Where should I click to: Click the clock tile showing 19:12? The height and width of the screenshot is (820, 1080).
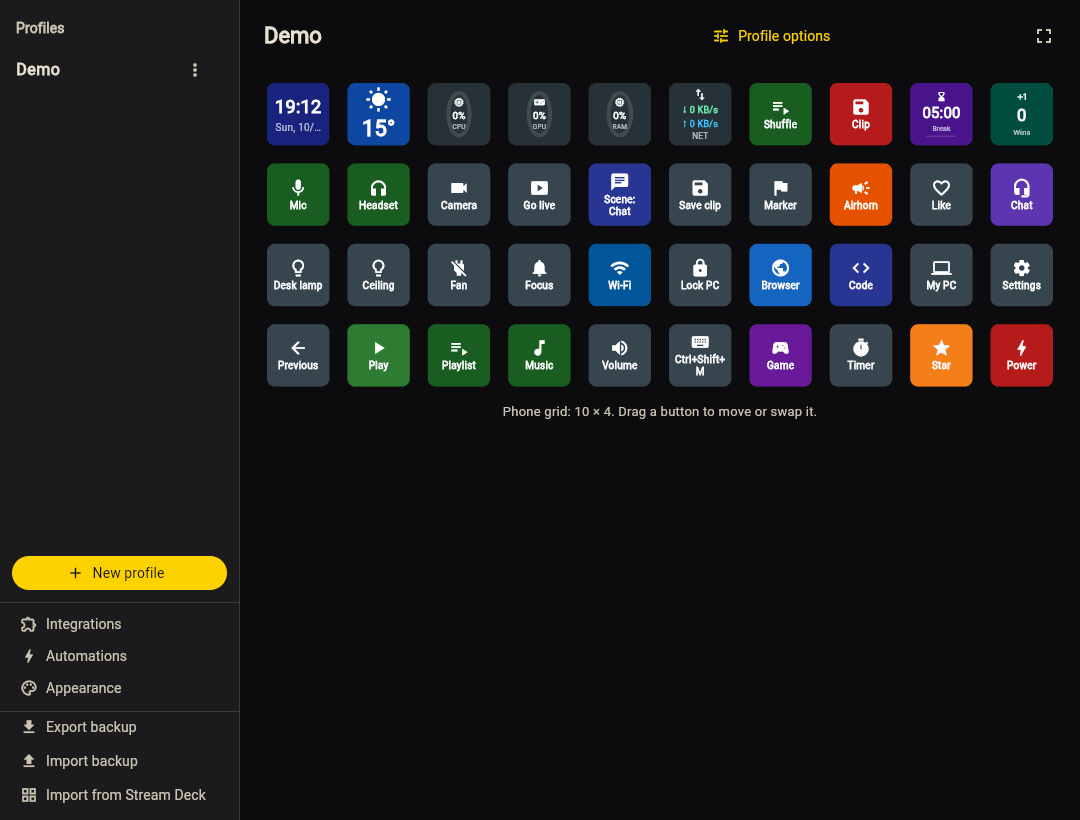pyautogui.click(x=298, y=114)
